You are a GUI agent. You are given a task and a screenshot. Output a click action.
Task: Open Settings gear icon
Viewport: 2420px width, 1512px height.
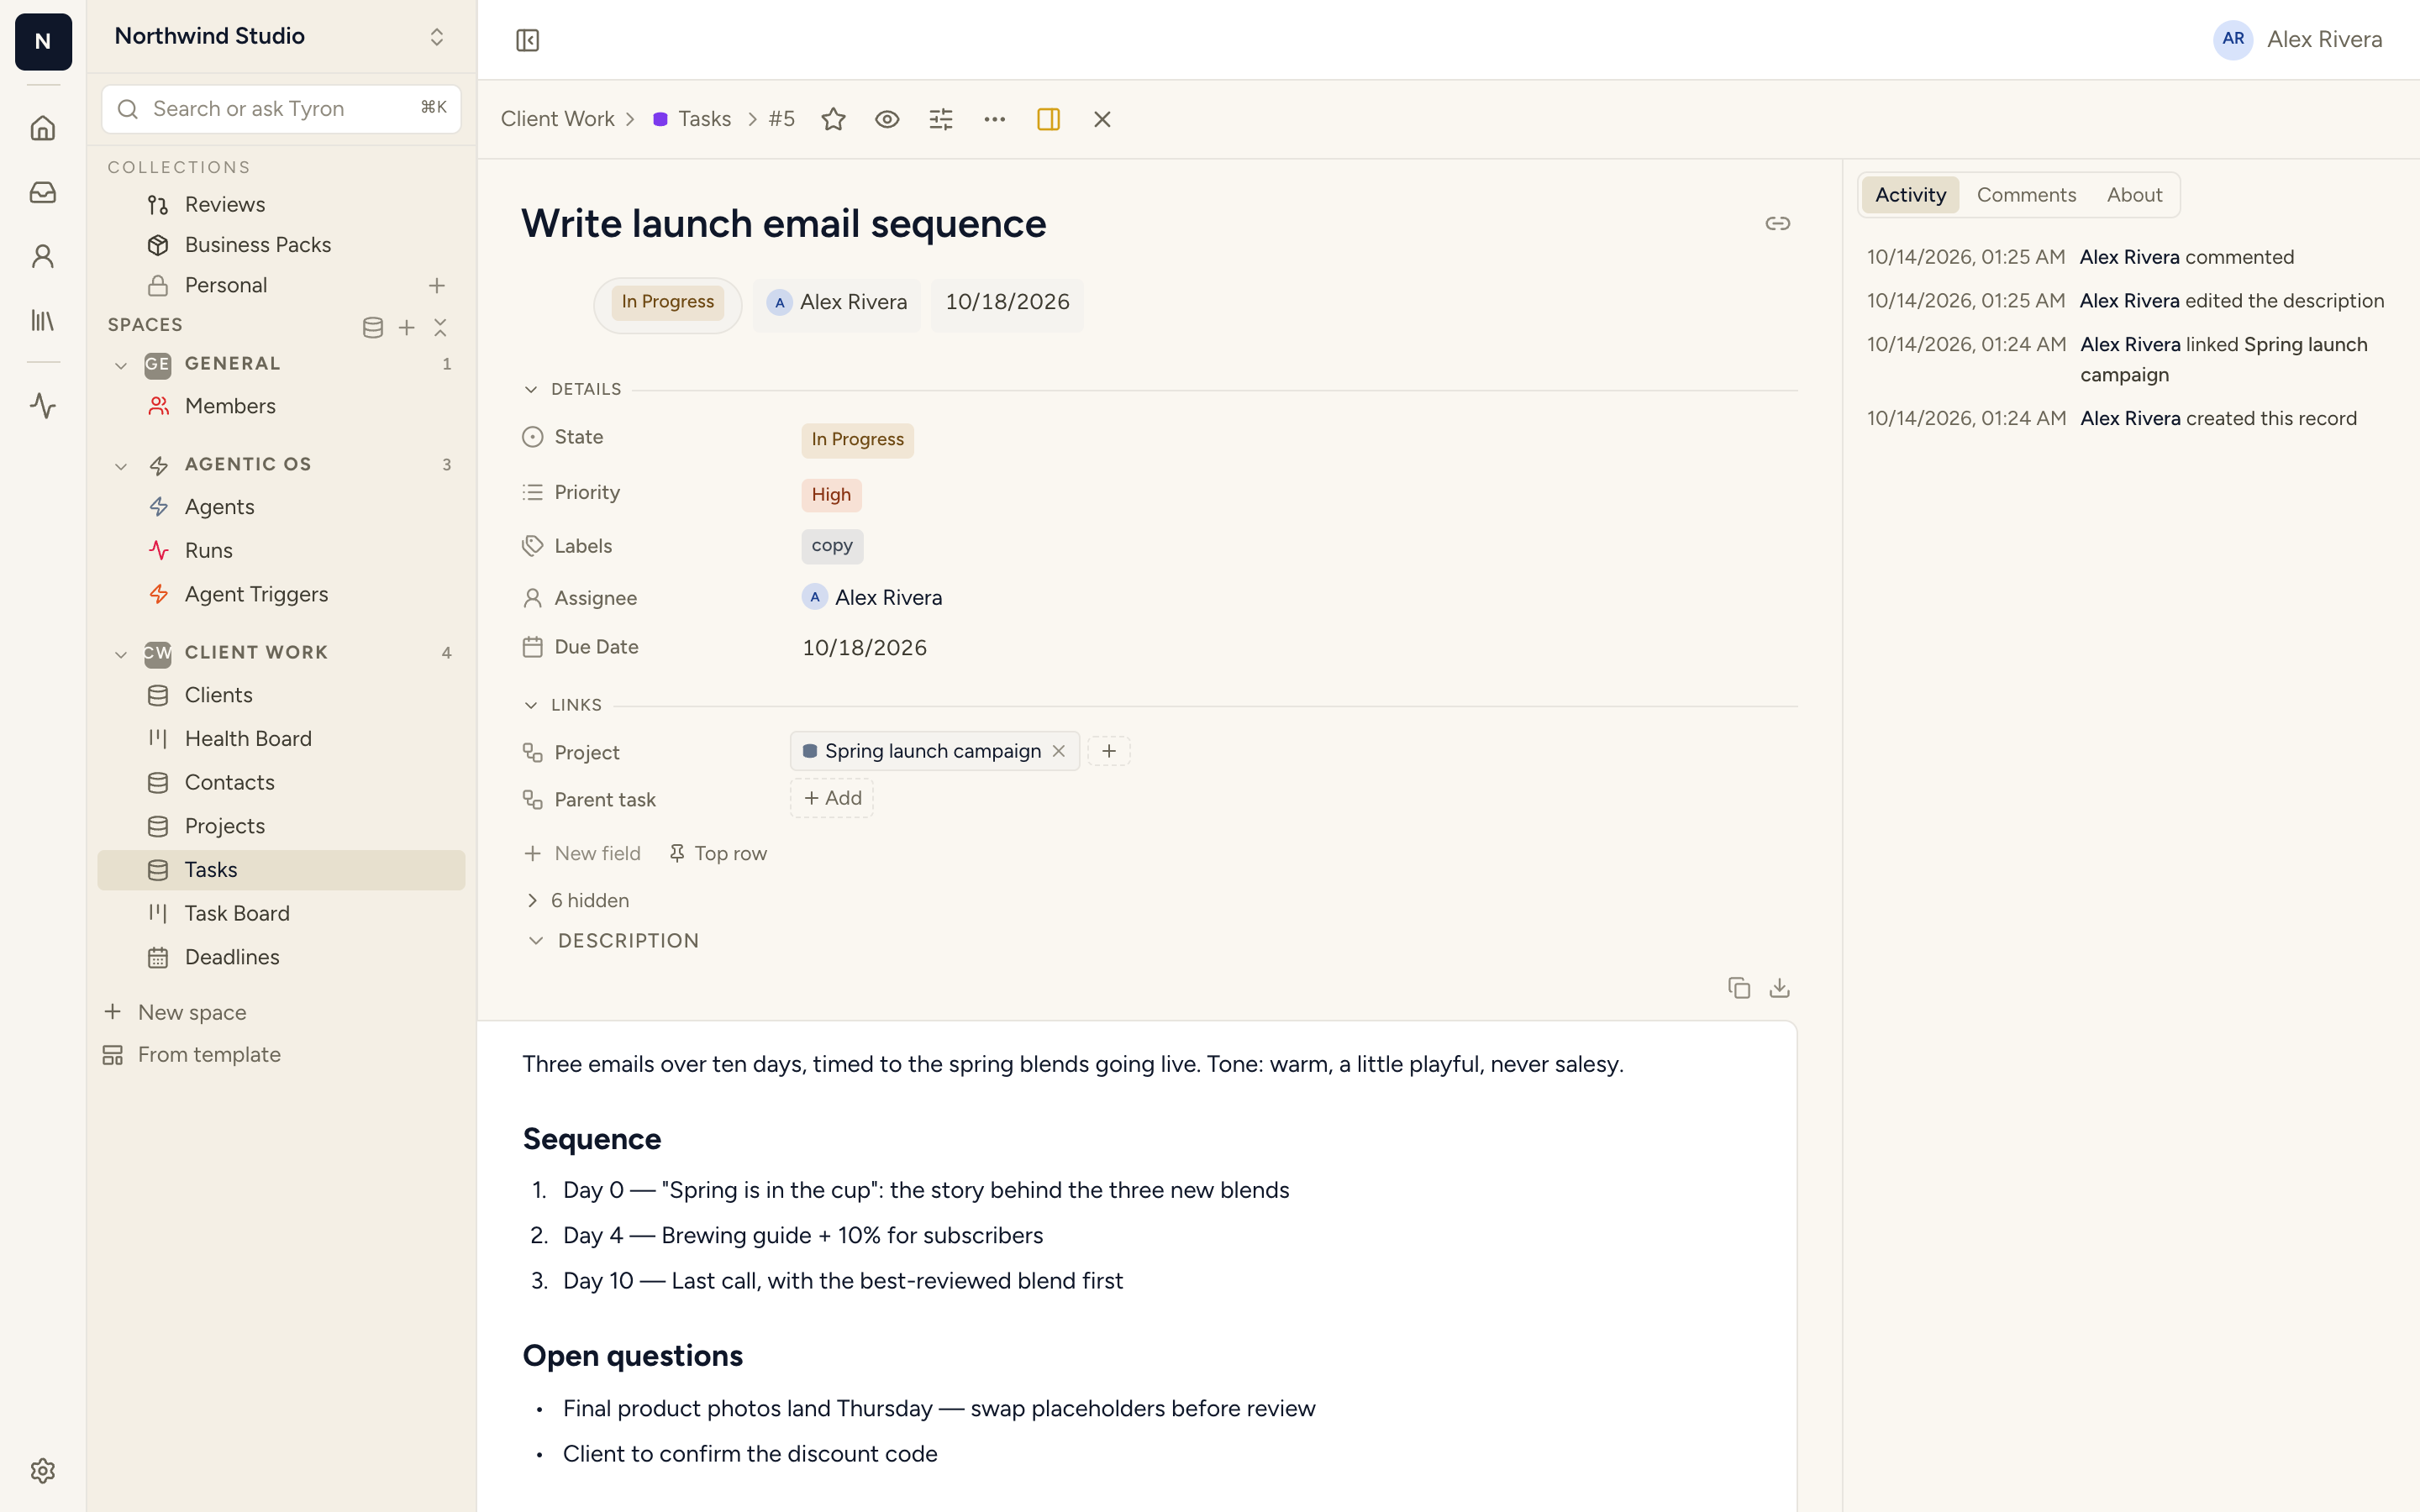[42, 1470]
